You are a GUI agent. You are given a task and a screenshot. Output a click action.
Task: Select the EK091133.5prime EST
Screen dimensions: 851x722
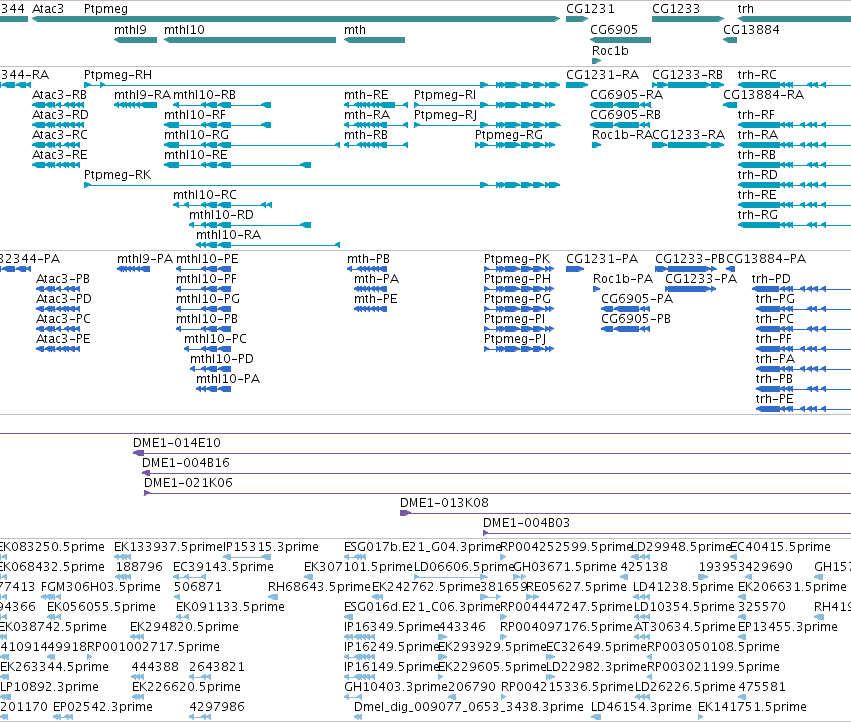pos(183,617)
